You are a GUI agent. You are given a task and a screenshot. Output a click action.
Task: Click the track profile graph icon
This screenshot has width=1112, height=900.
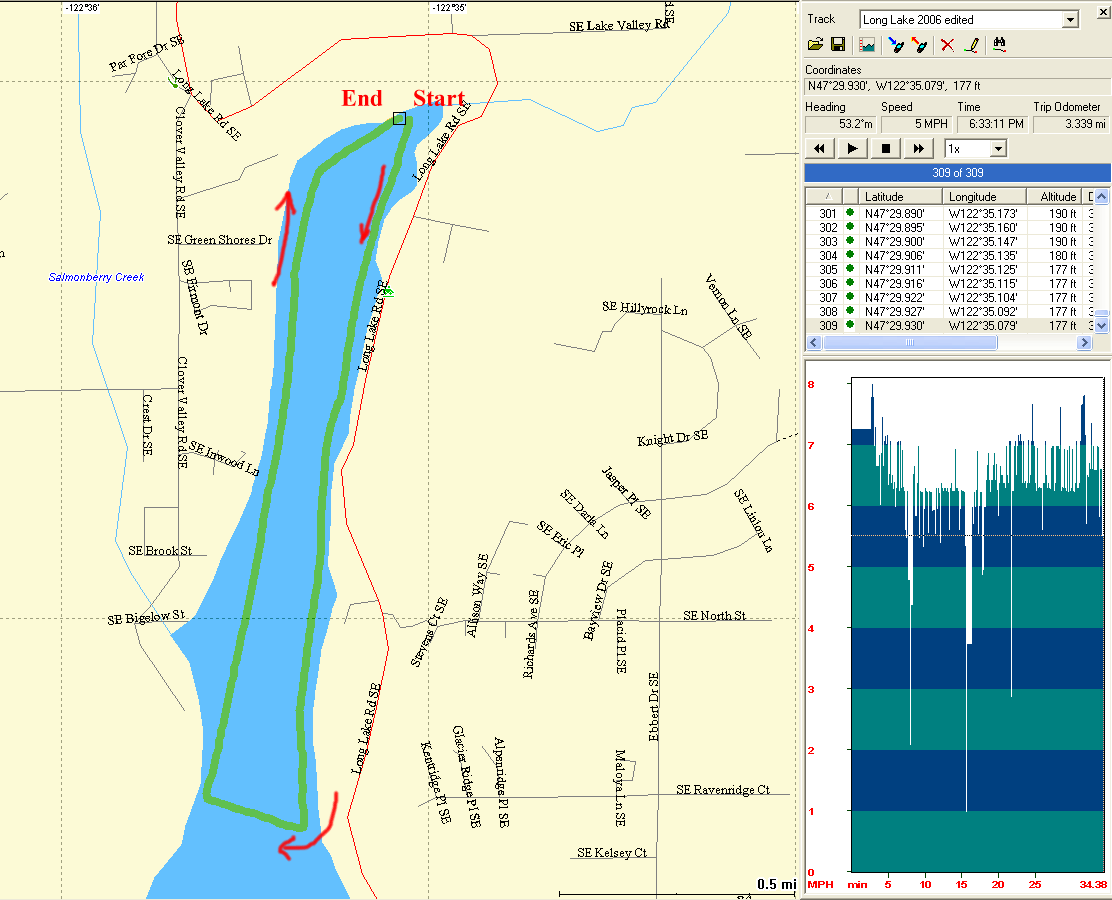(x=866, y=45)
